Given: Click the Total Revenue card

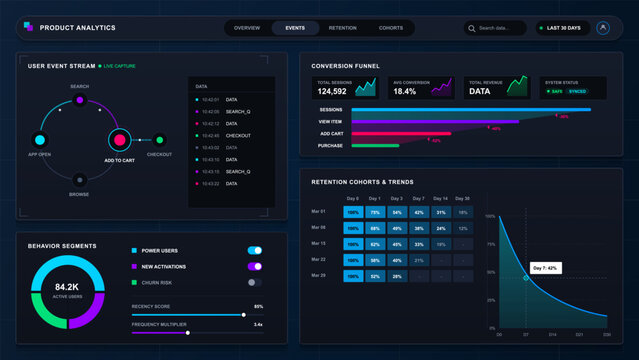Looking at the screenshot, I should tap(497, 88).
